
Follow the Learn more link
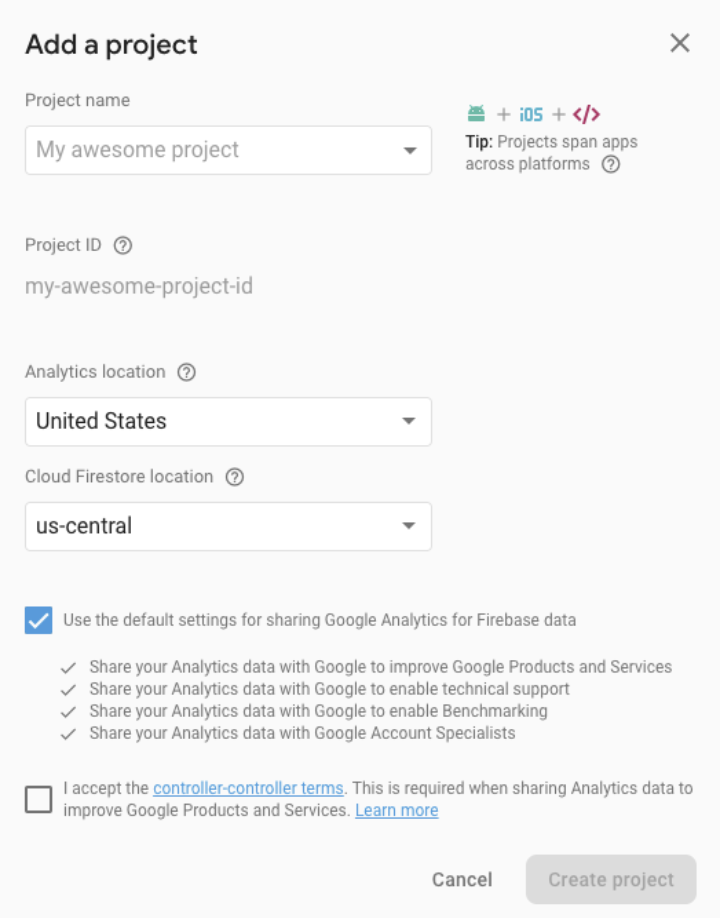[x=397, y=811]
